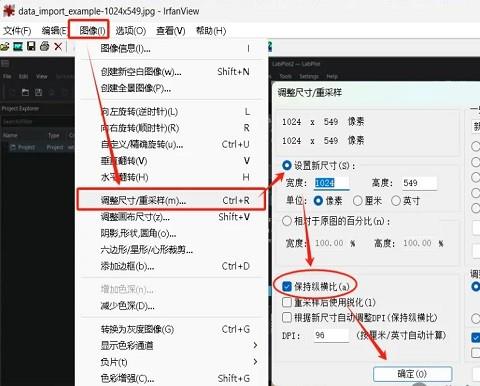Choose 转换为灰度图像(G) menu entry
Viewport: 480px width, 386px height.
pyautogui.click(x=172, y=329)
